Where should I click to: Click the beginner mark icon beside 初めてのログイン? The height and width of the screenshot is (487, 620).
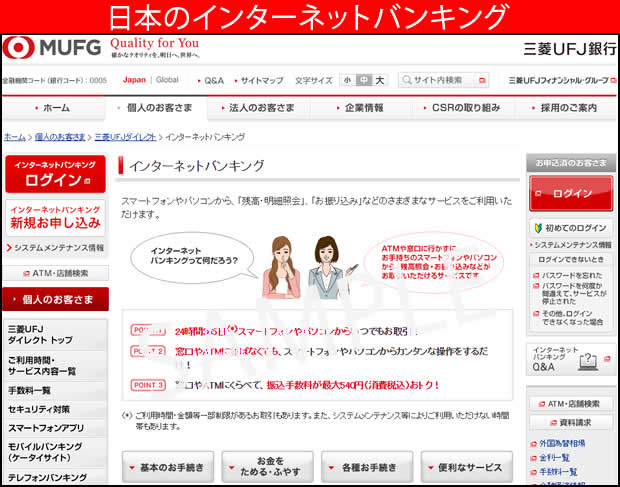[x=538, y=228]
